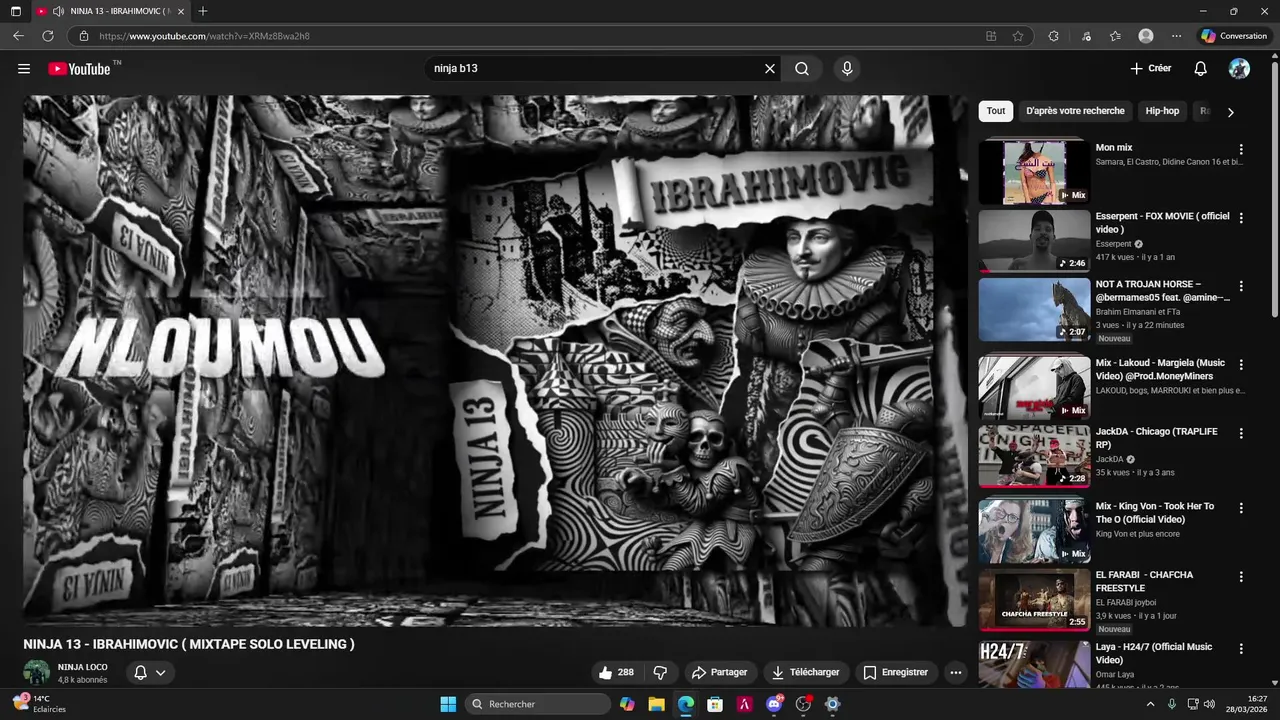Open options for Laya H24/7
Screen dimensions: 1280x720
(x=1241, y=649)
